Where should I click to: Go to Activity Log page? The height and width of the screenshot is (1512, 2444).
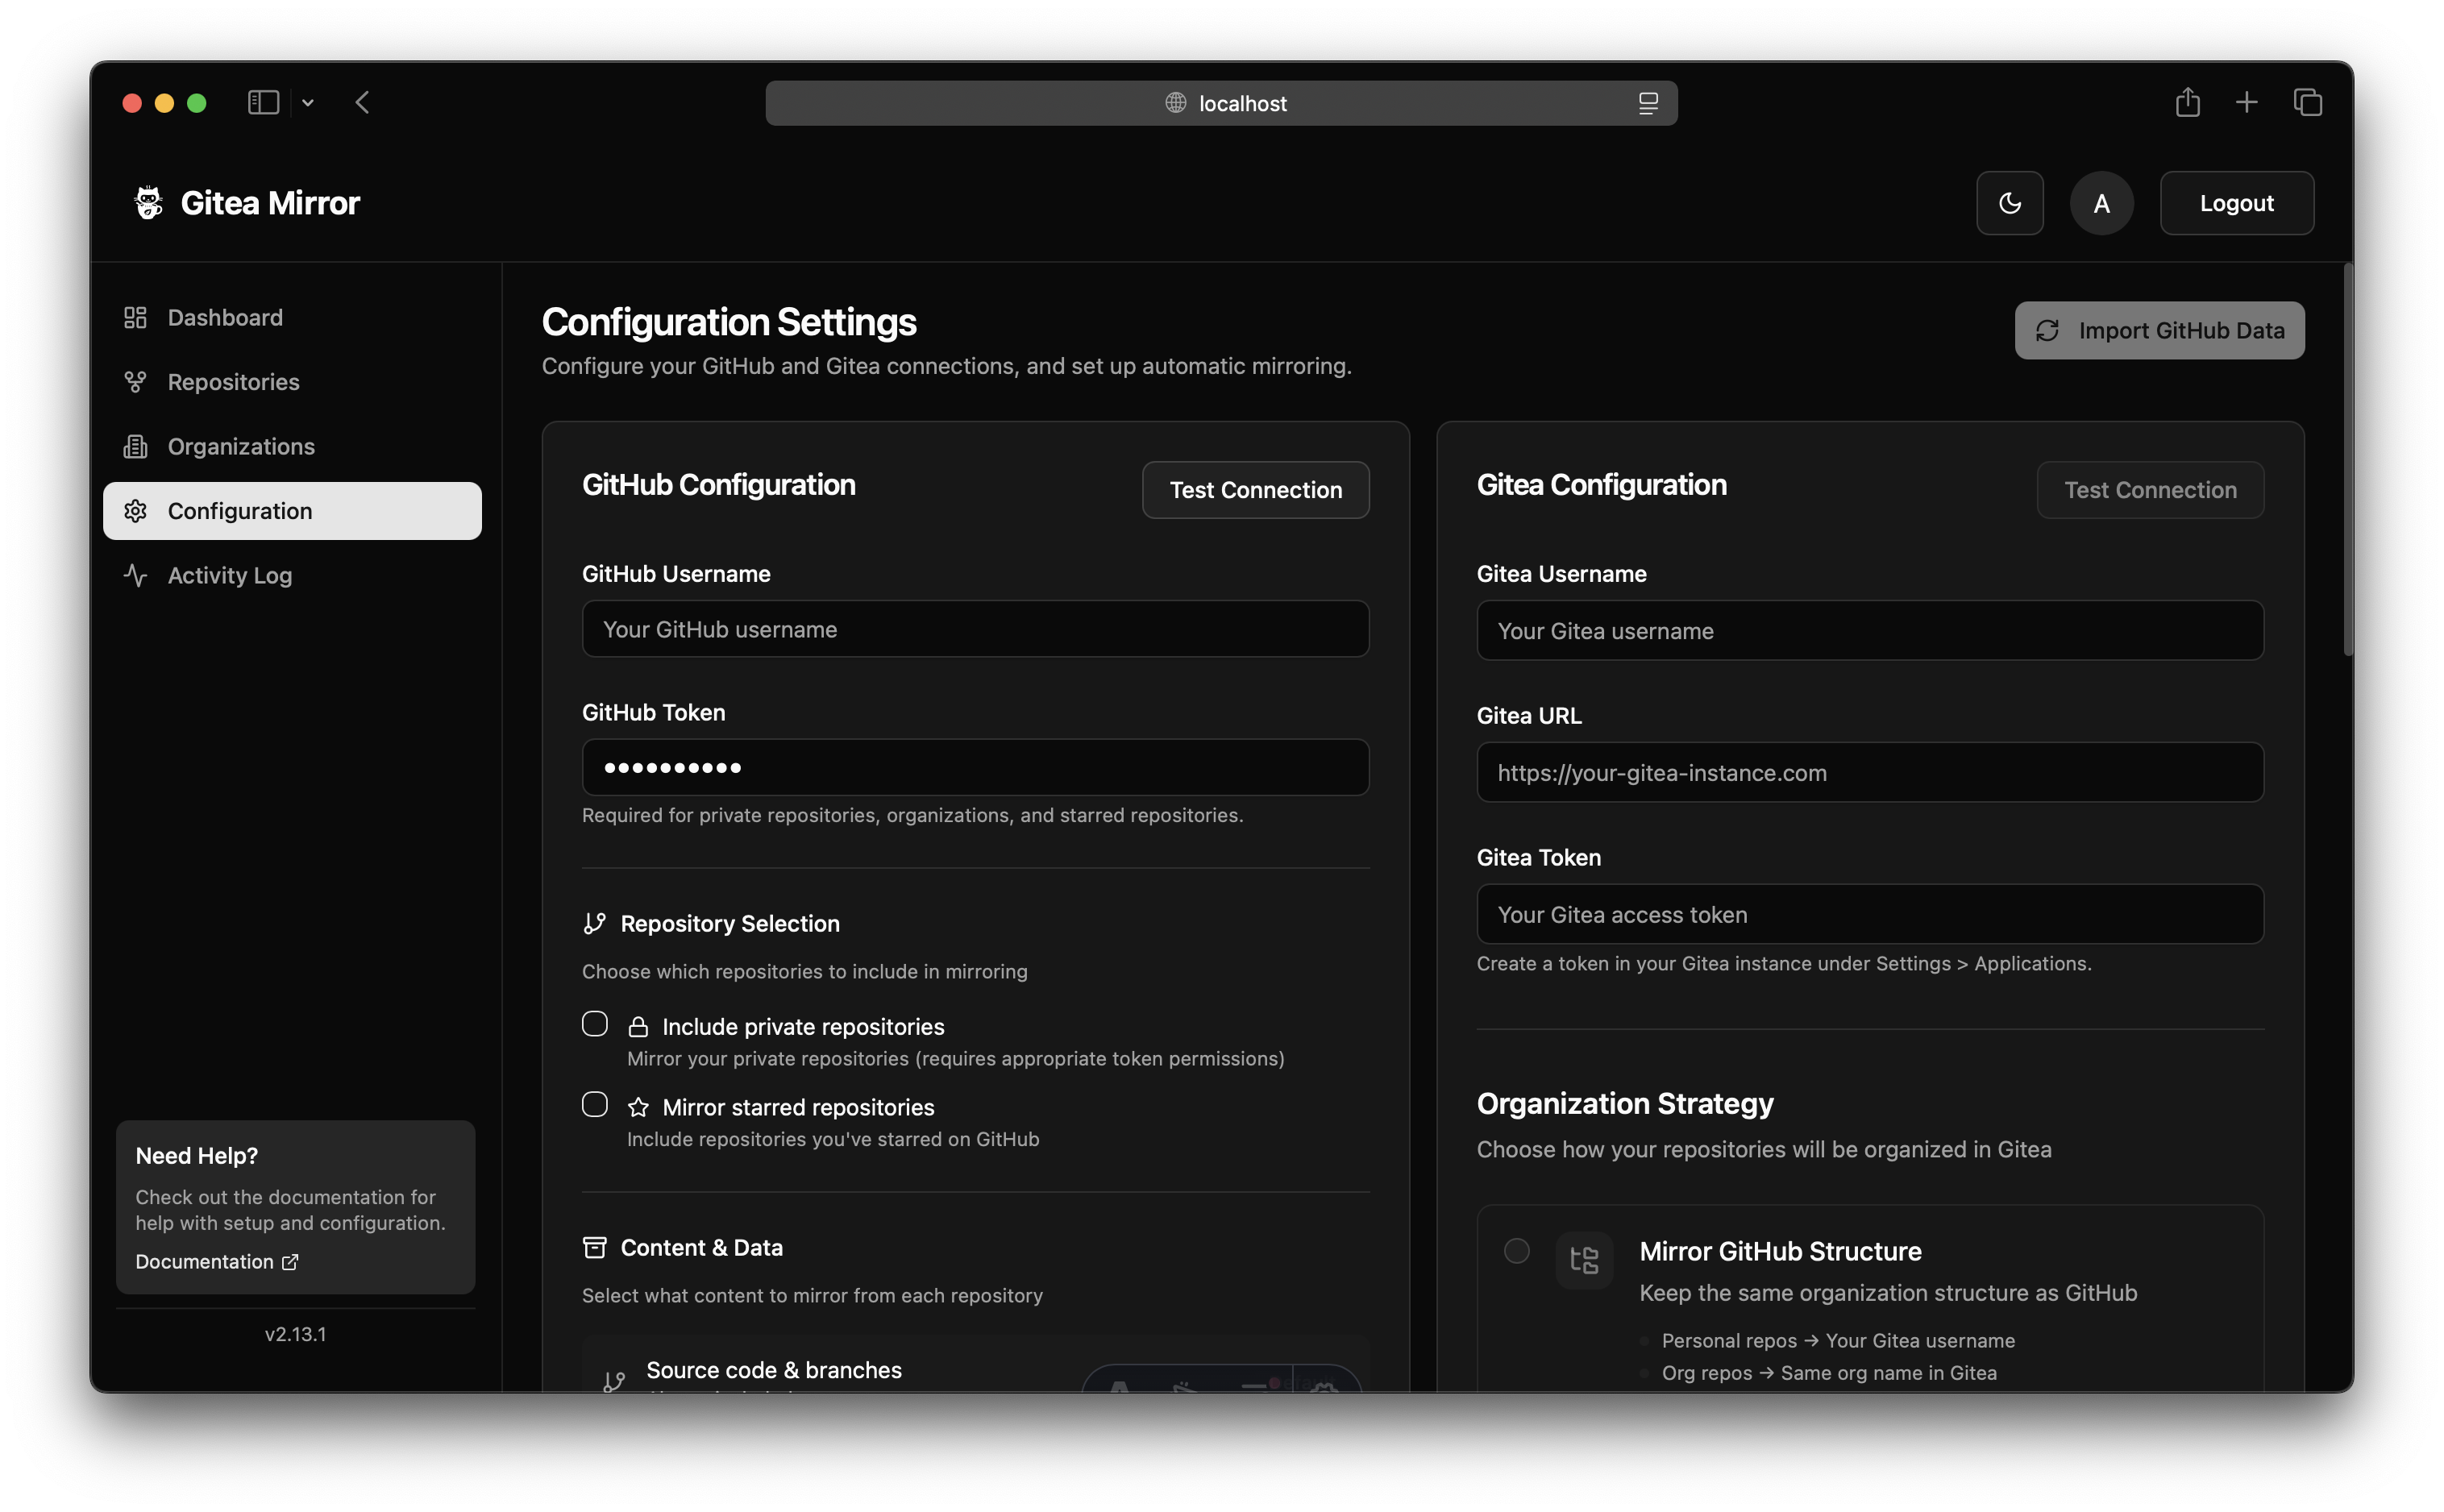point(229,575)
